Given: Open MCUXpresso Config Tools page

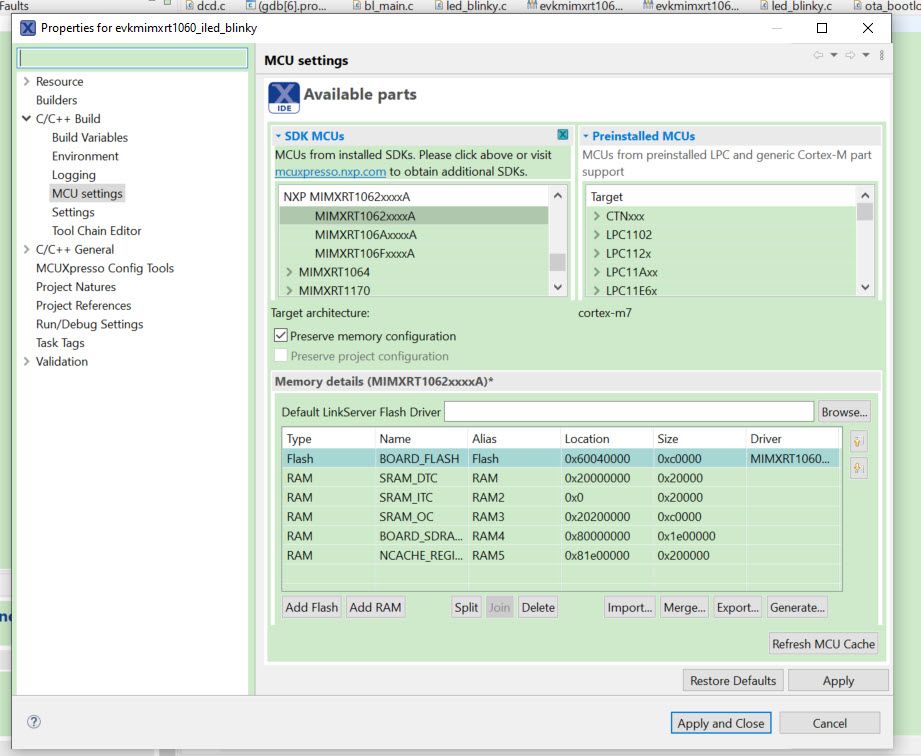Looking at the screenshot, I should click(x=105, y=268).
